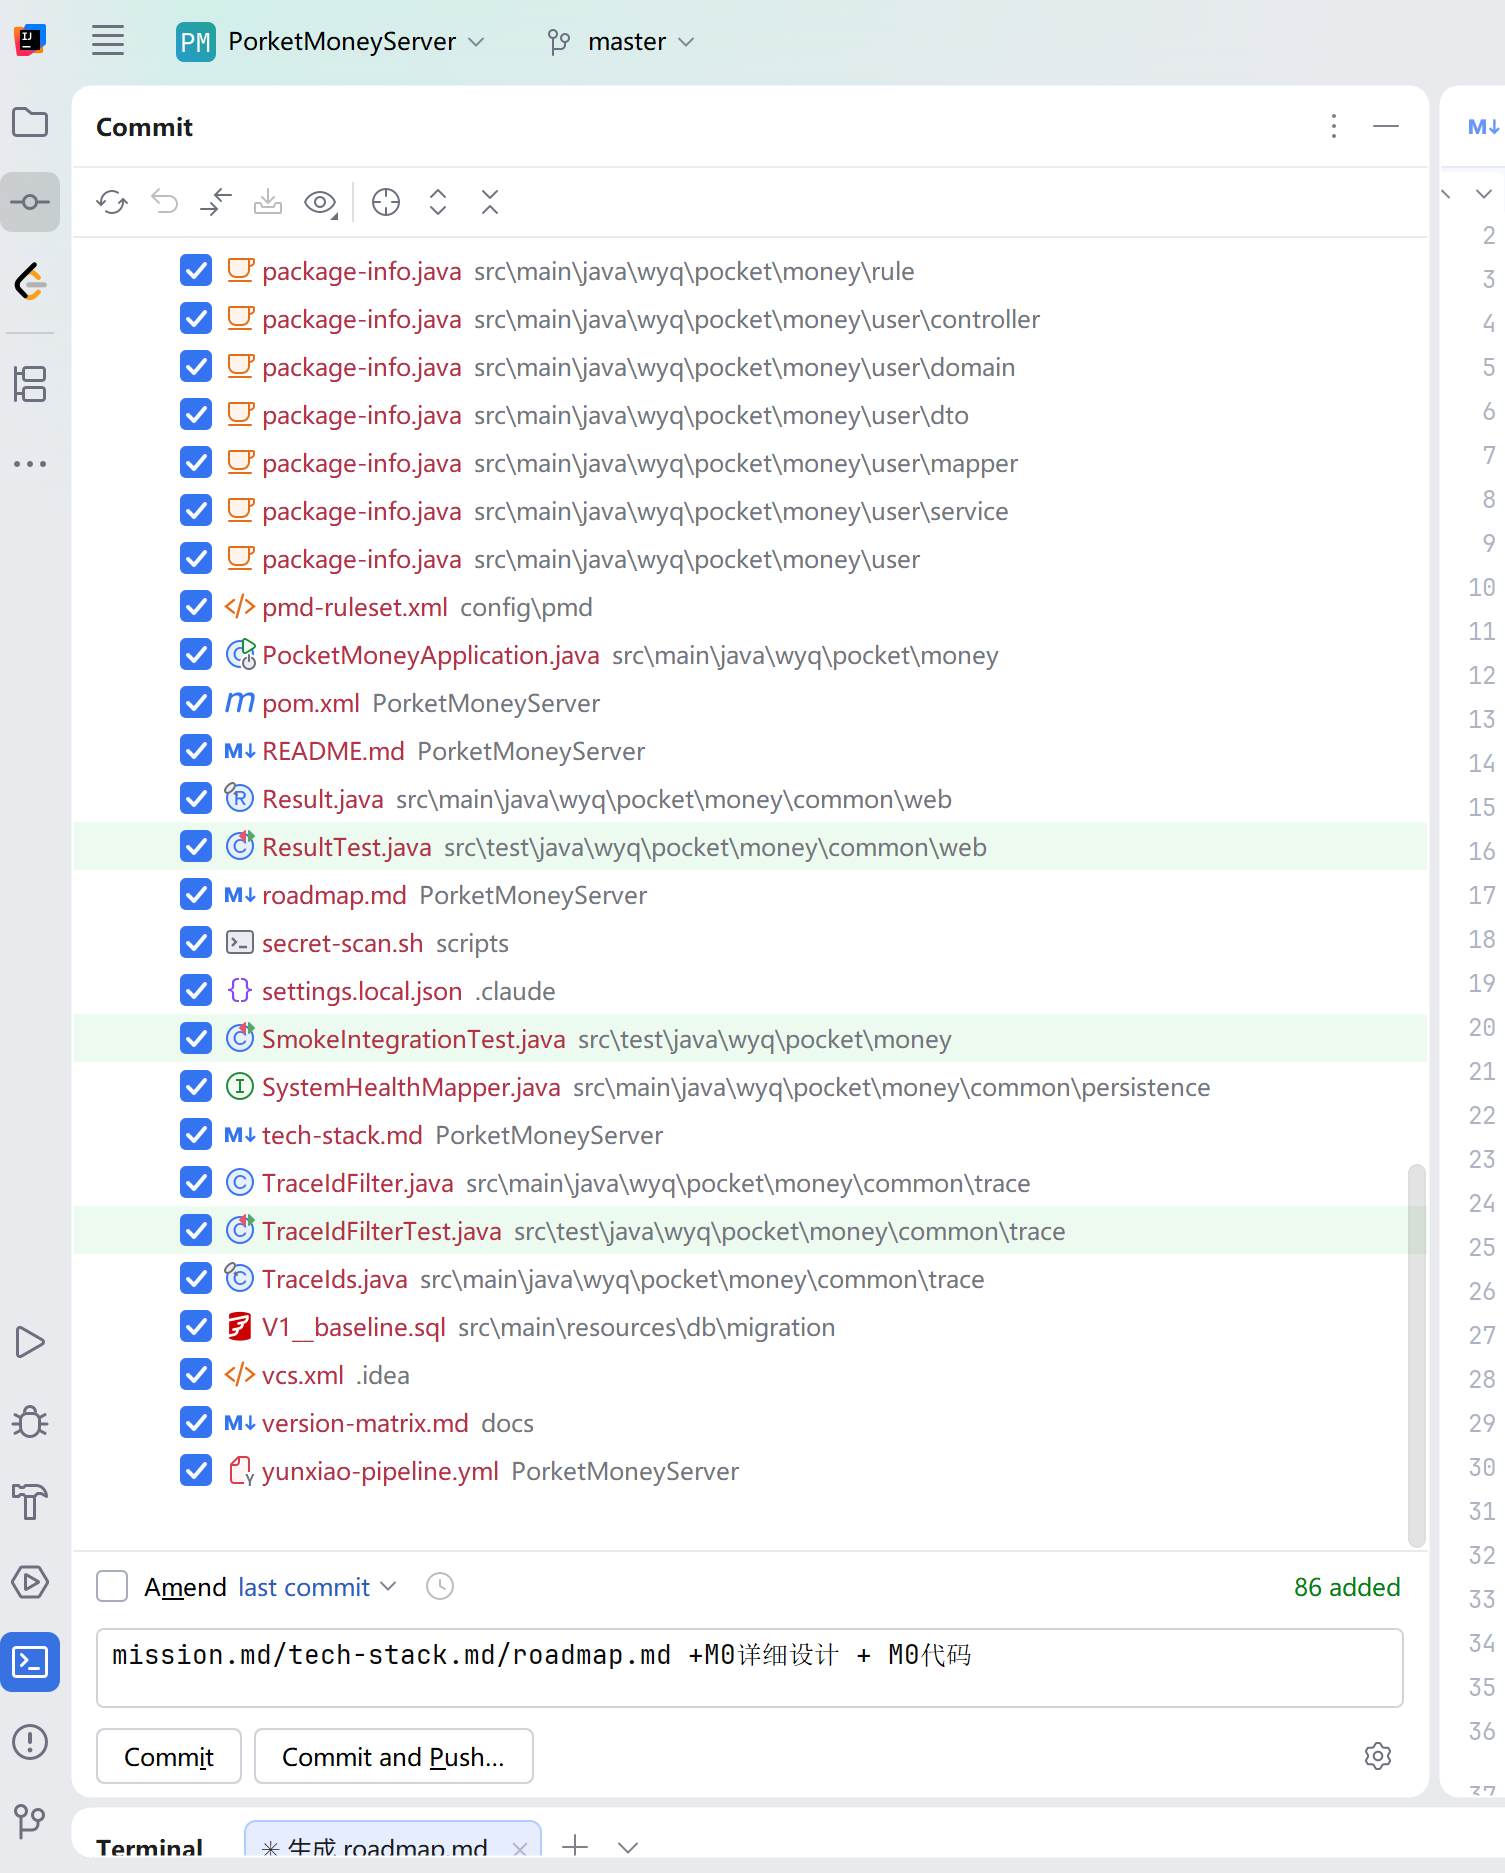Select ResultTest.java in changes list
The image size is (1505, 1873).
(x=750, y=847)
